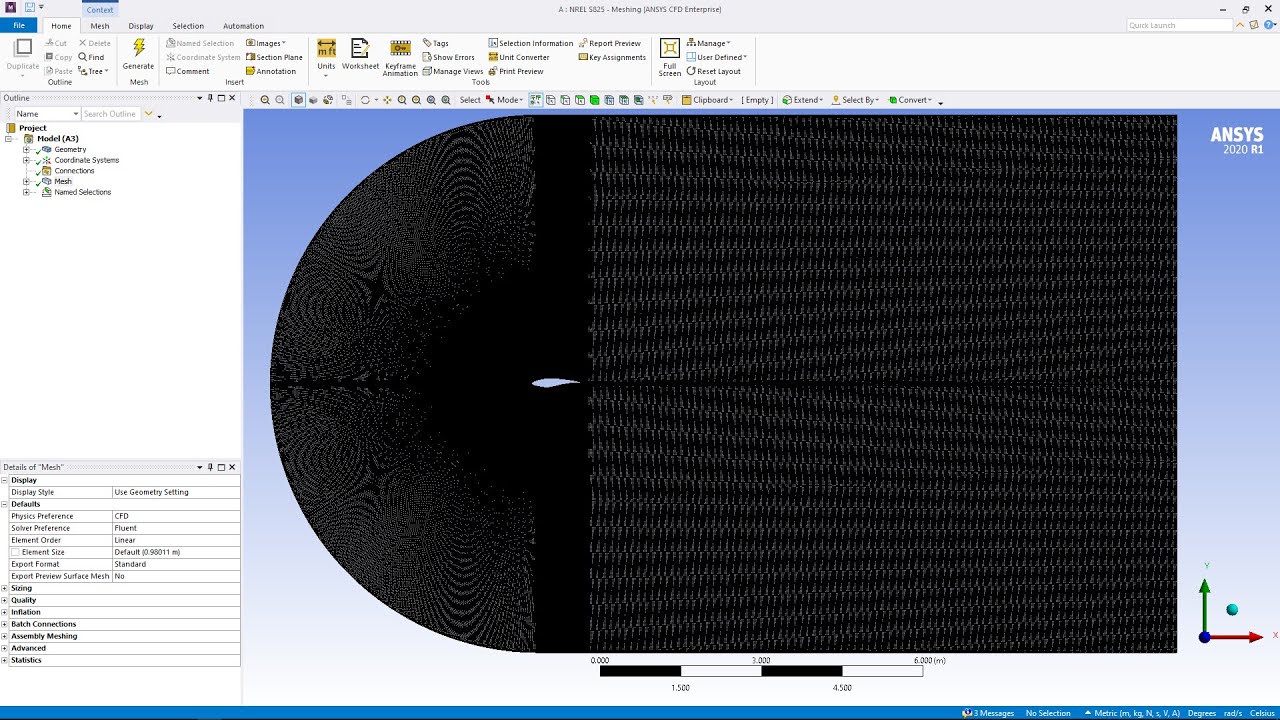Open the File menu
Viewport: 1280px width, 720px height.
tap(18, 25)
